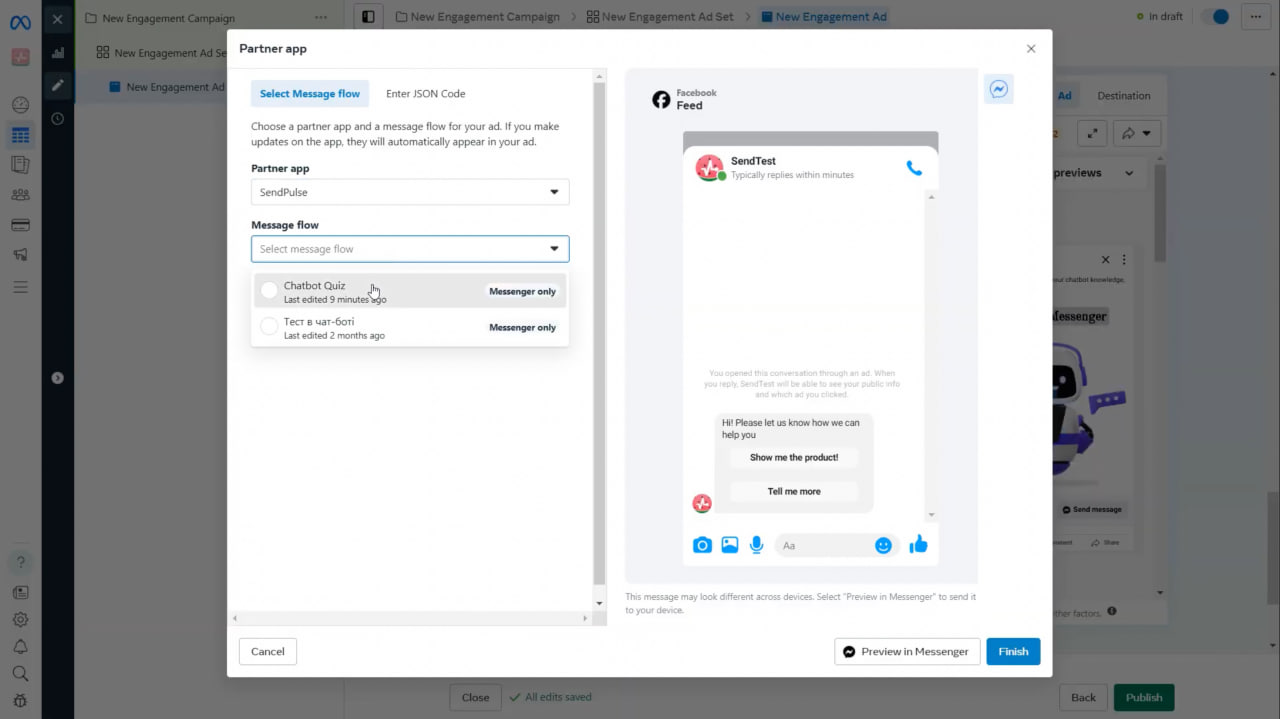1280x719 pixels.
Task: Select the Тест в чат-боті radio button
Action: pyautogui.click(x=269, y=326)
